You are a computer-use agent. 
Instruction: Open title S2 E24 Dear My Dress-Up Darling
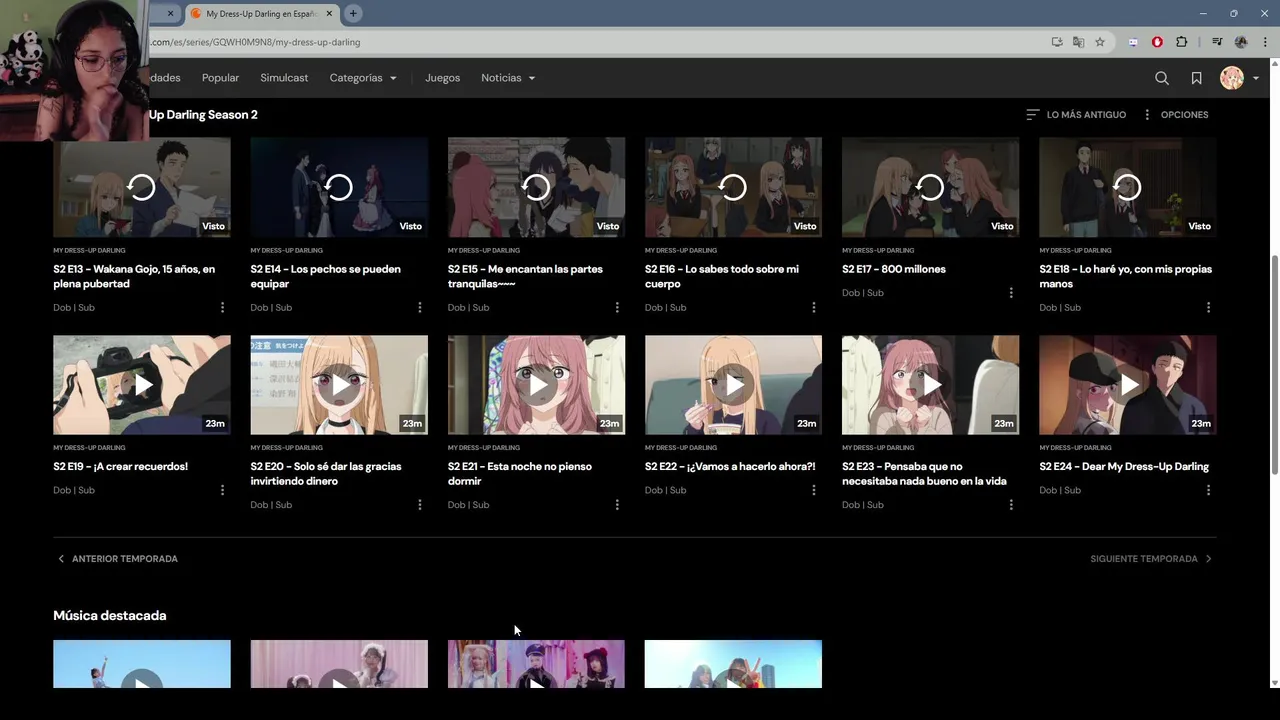[1124, 467]
